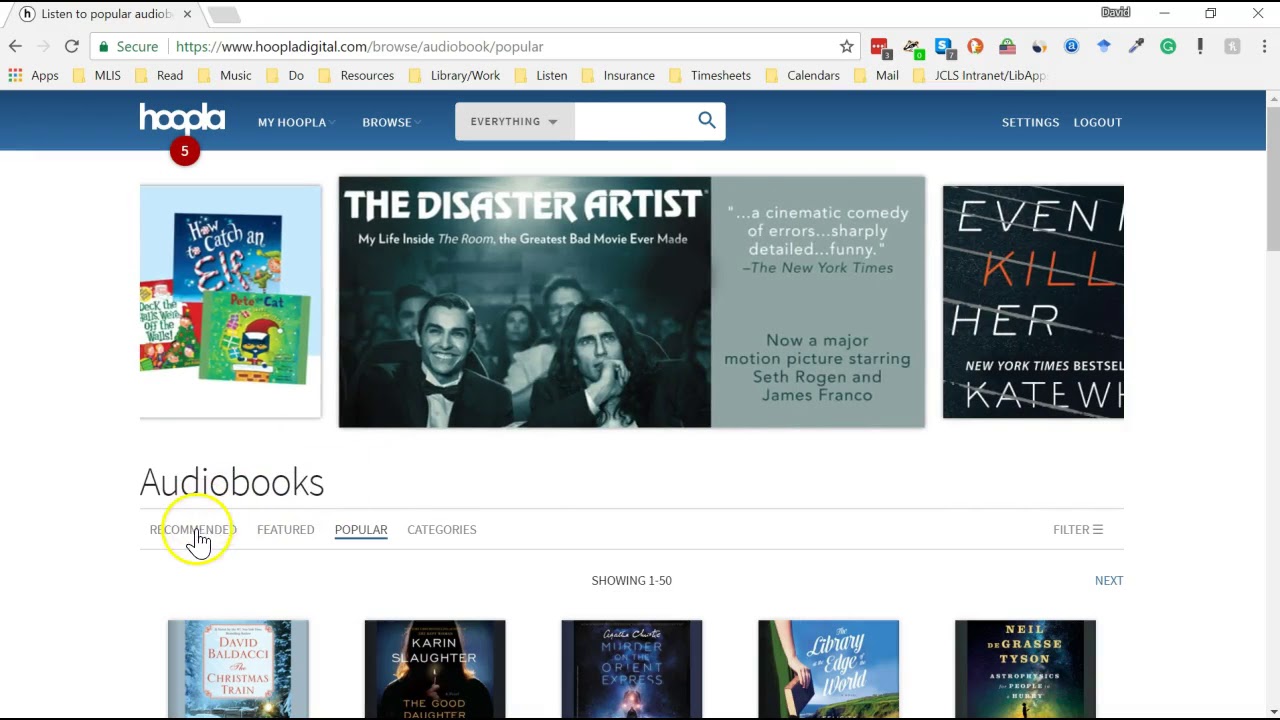Screen dimensions: 1280x720
Task: Switch to the FEATURED tab
Action: point(285,530)
